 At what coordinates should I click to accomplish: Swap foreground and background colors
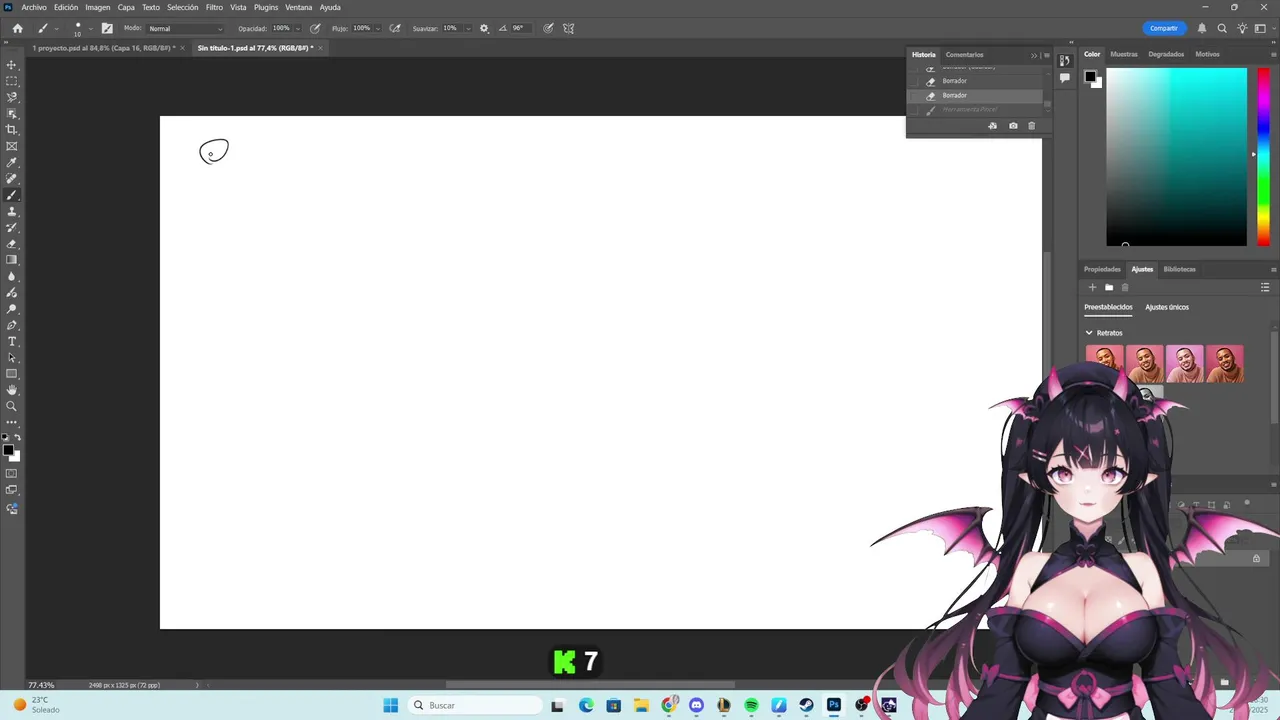17,438
